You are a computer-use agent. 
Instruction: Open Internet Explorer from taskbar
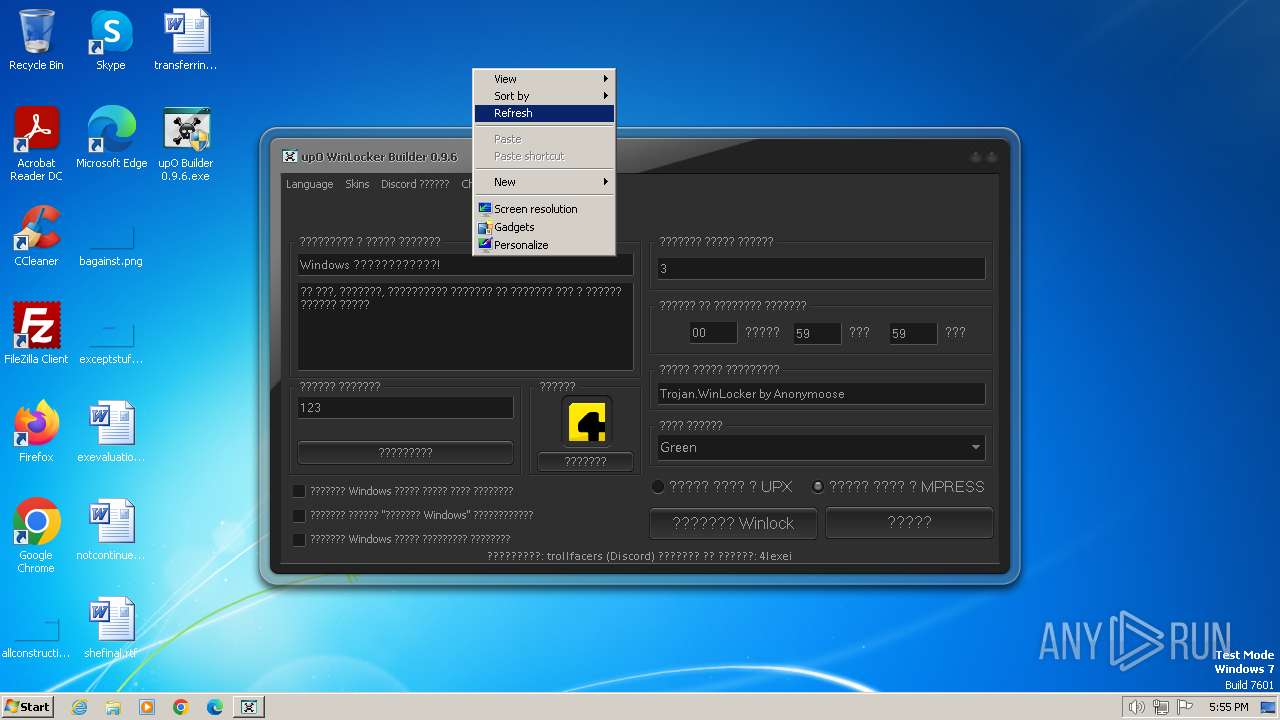tap(80, 707)
